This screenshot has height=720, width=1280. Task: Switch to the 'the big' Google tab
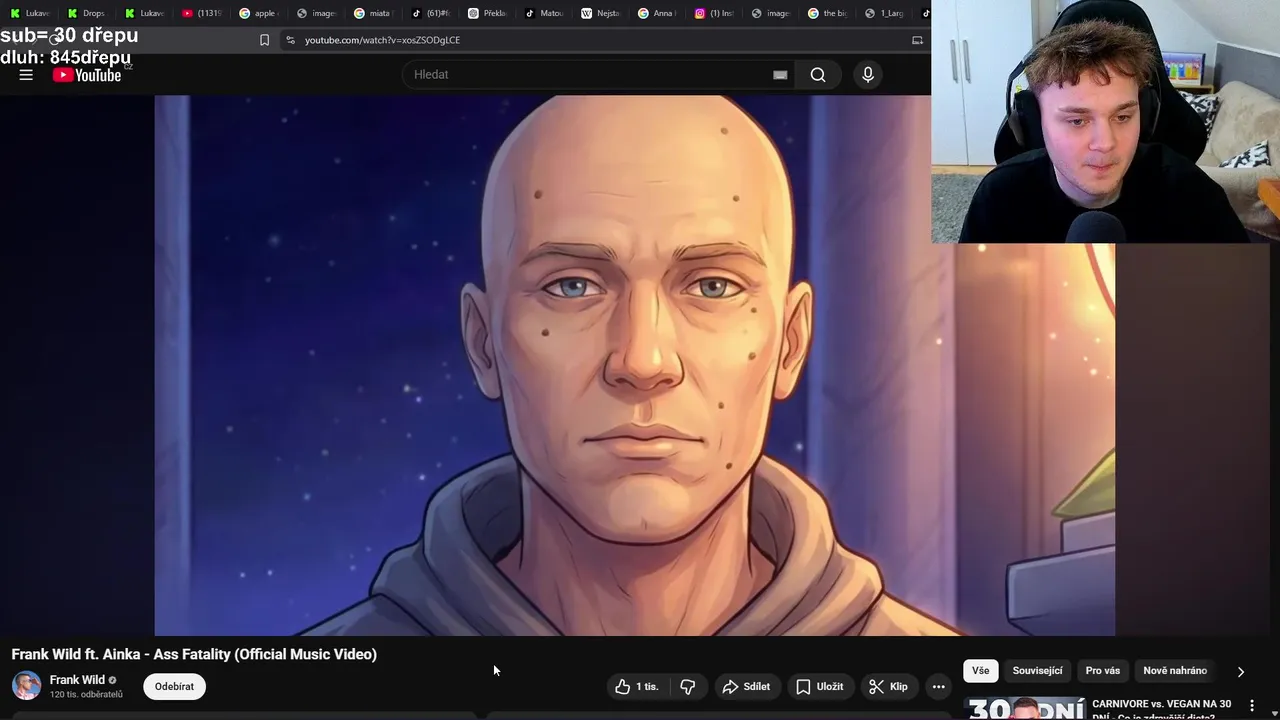[828, 13]
